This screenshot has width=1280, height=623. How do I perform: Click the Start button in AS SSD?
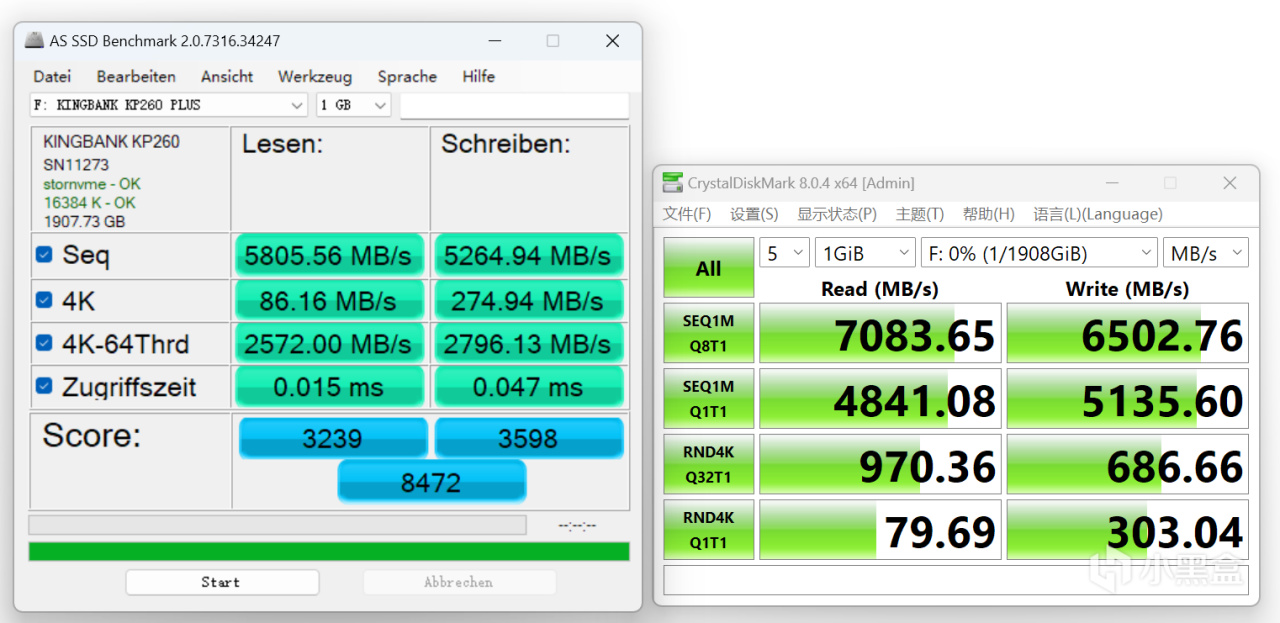(x=221, y=582)
